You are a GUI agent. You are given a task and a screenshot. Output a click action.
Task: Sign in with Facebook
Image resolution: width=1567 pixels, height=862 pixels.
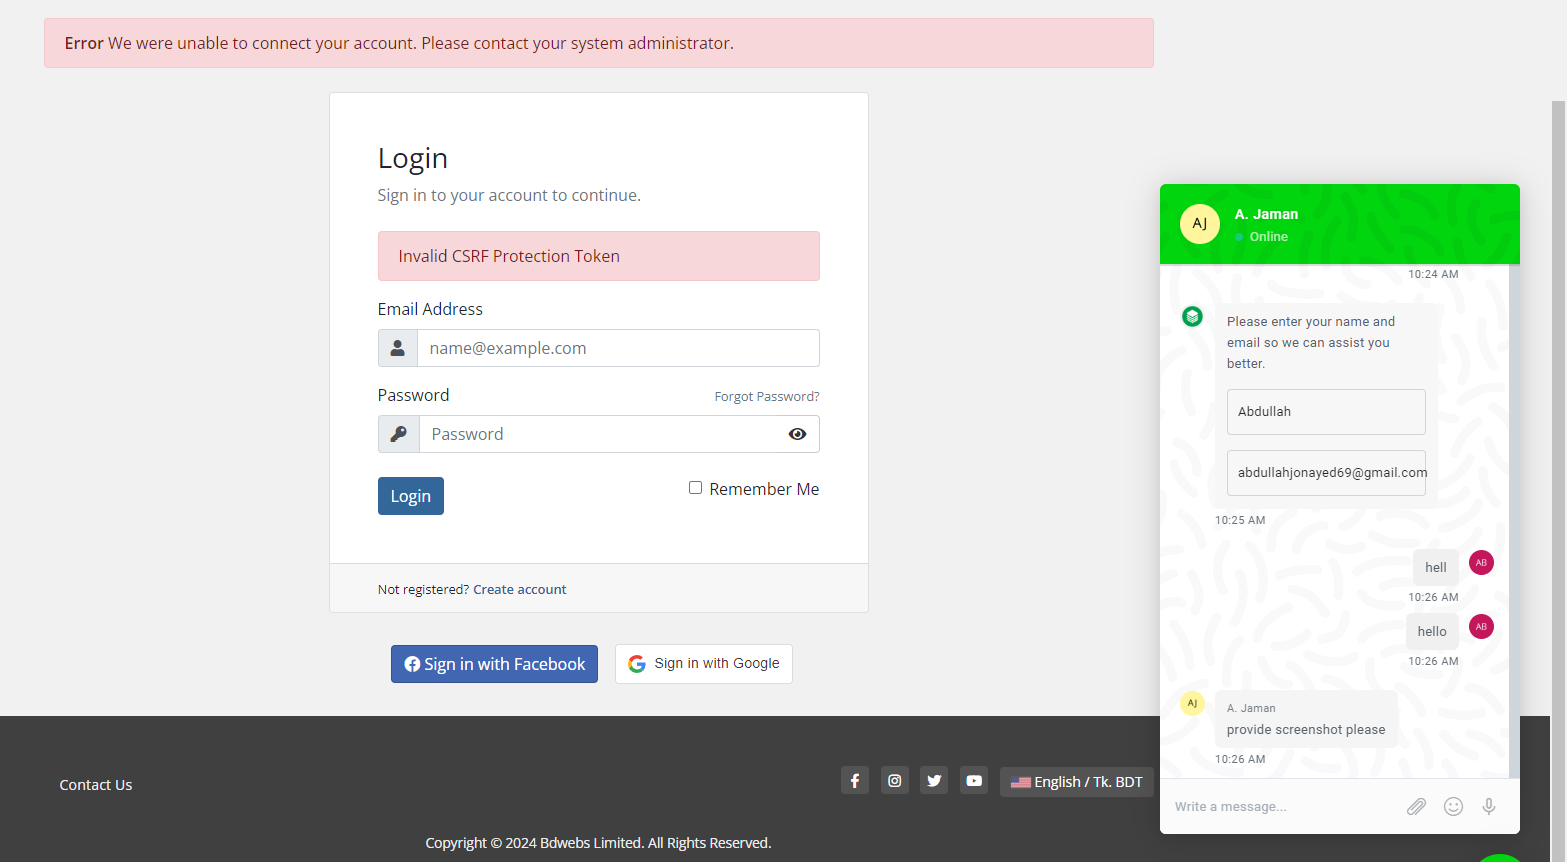pyautogui.click(x=494, y=664)
